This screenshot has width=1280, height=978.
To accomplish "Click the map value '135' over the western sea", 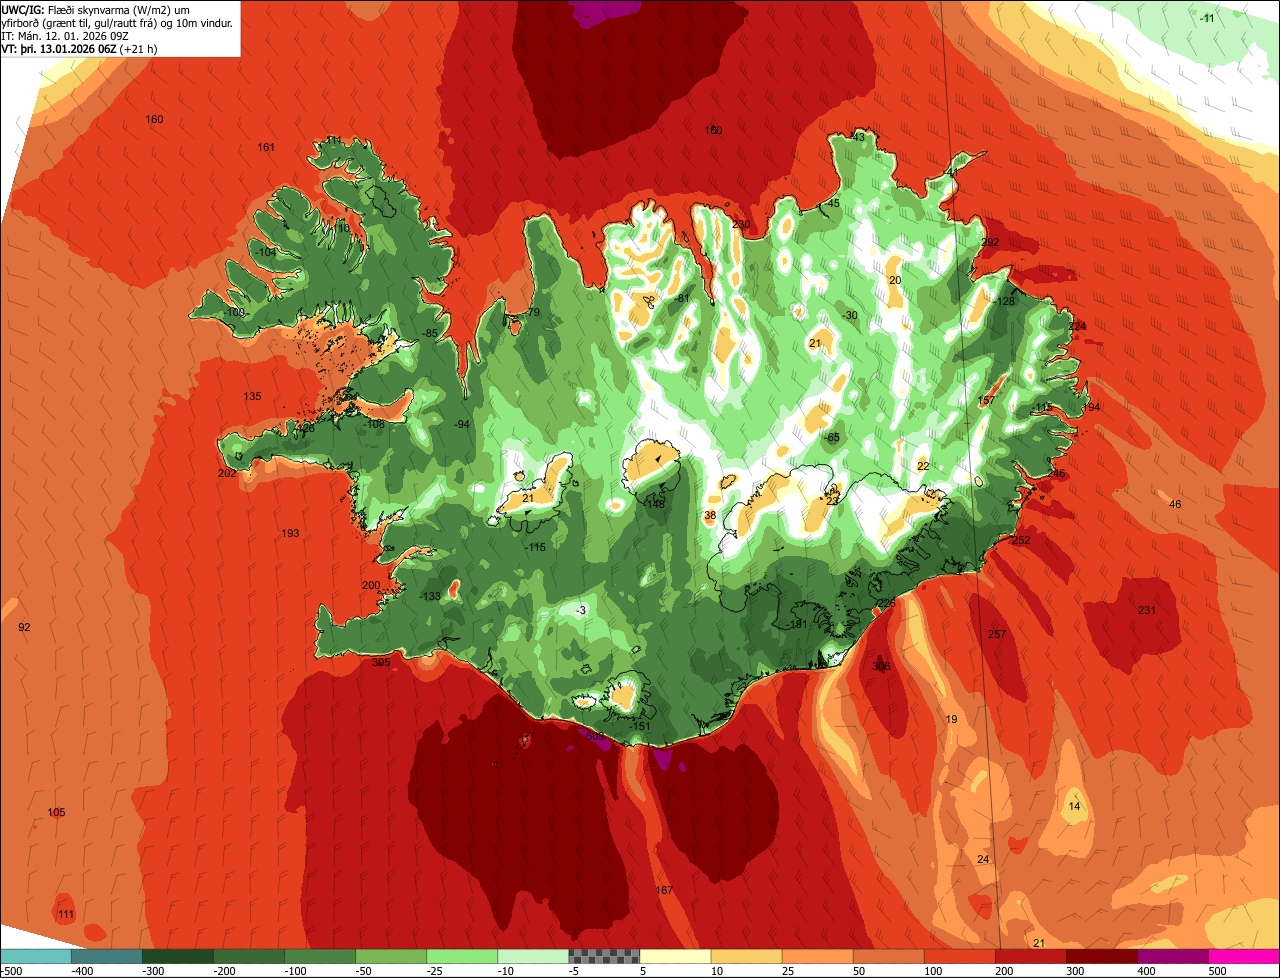I will tap(252, 397).
